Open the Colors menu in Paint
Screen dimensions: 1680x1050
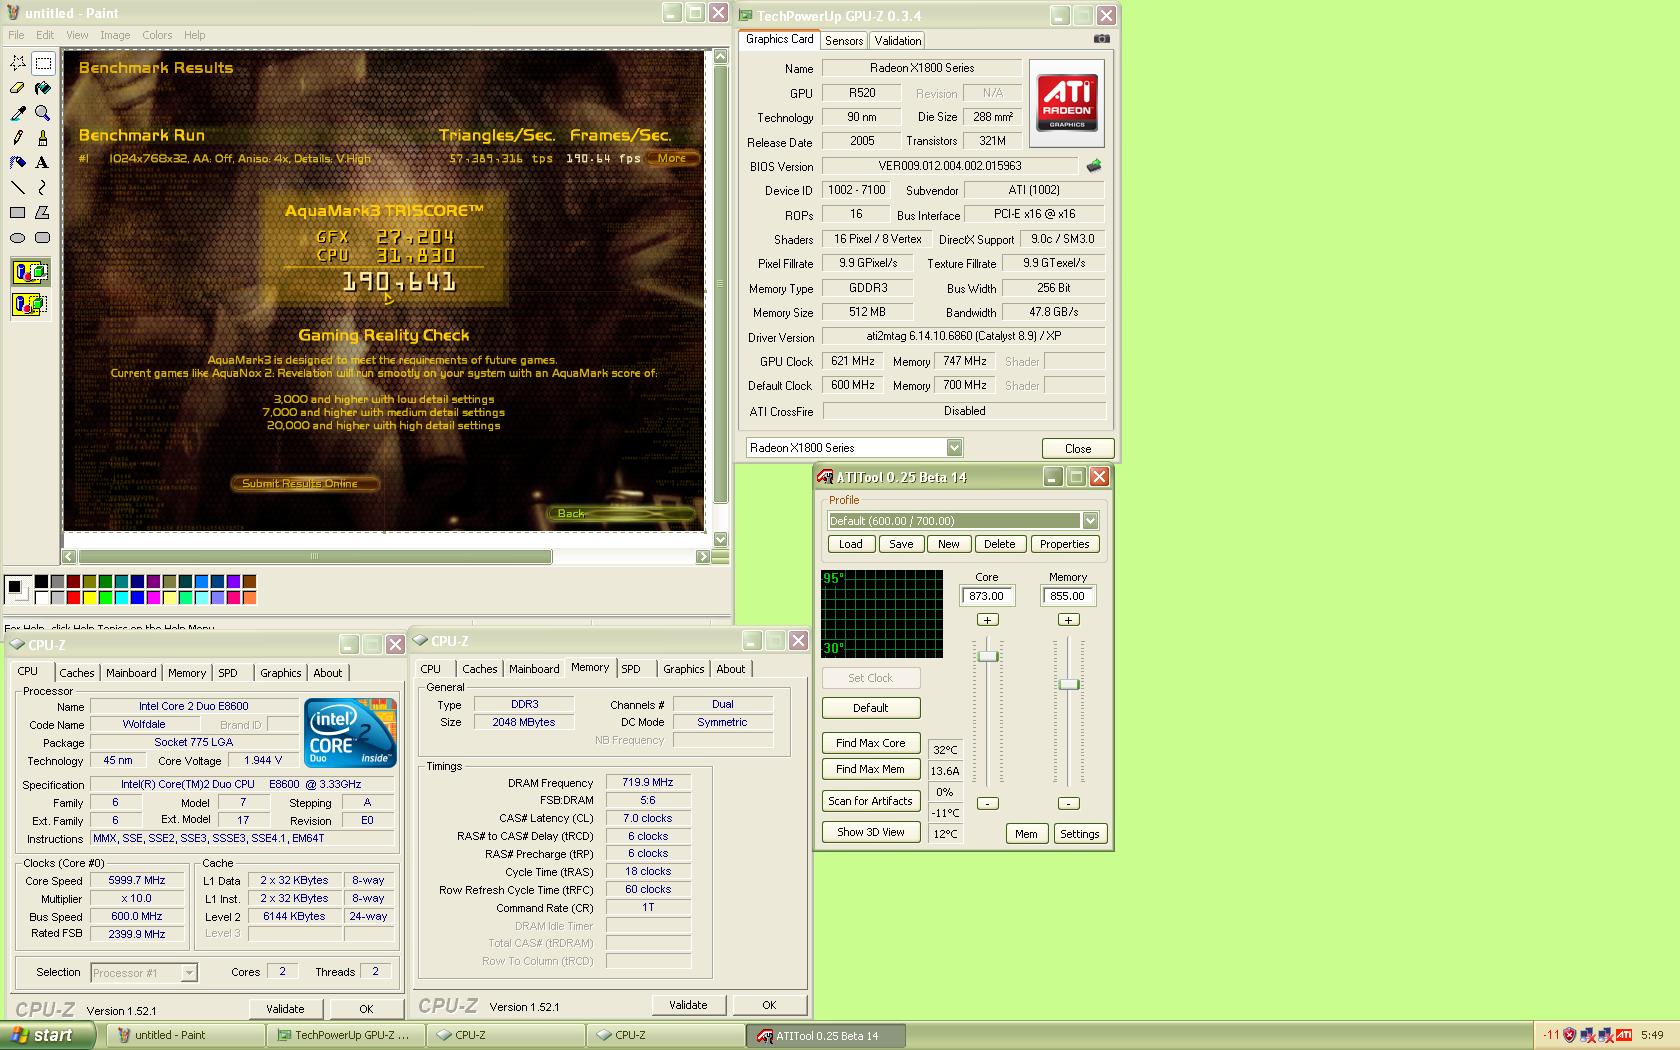(x=157, y=35)
